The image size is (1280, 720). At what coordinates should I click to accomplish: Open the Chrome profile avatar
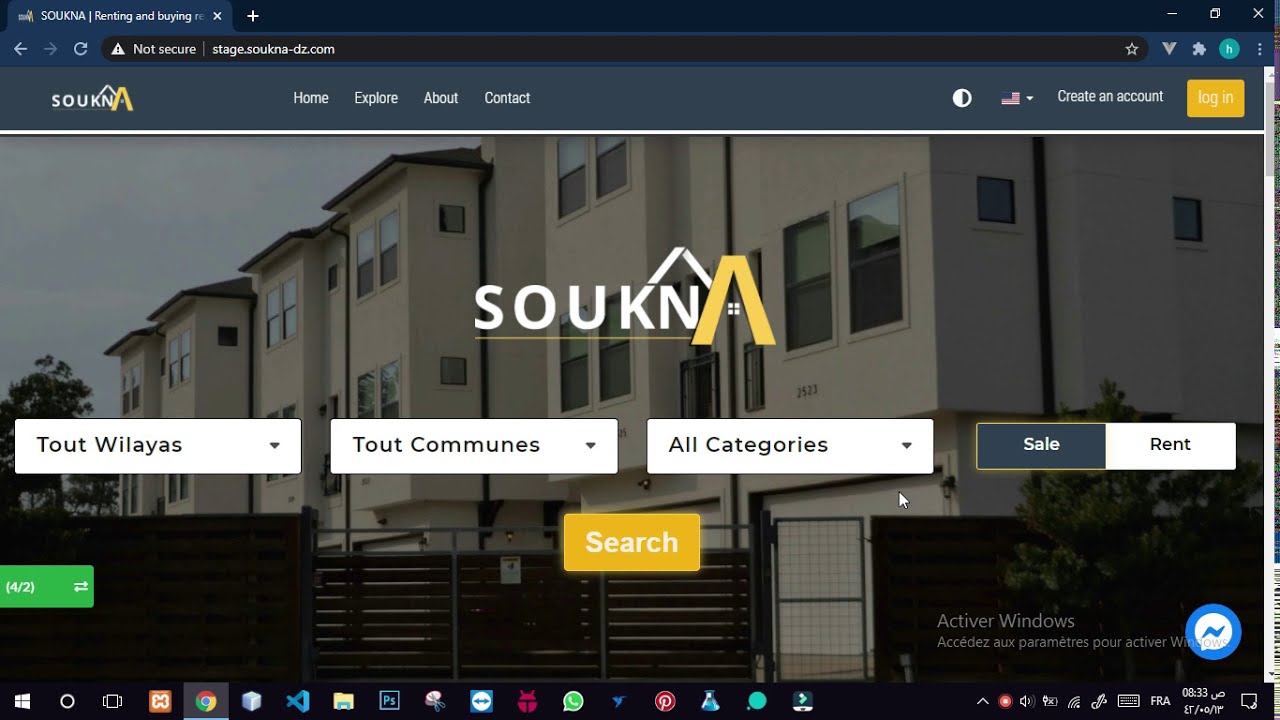[1229, 48]
